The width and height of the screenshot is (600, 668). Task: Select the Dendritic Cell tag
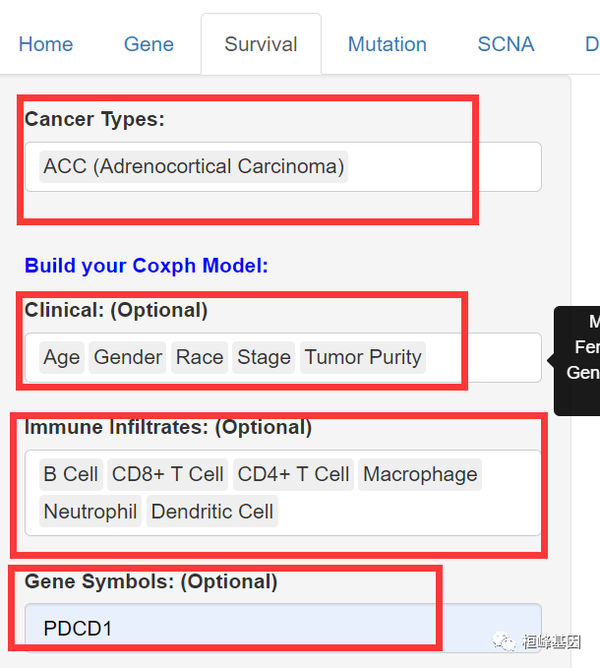(212, 512)
